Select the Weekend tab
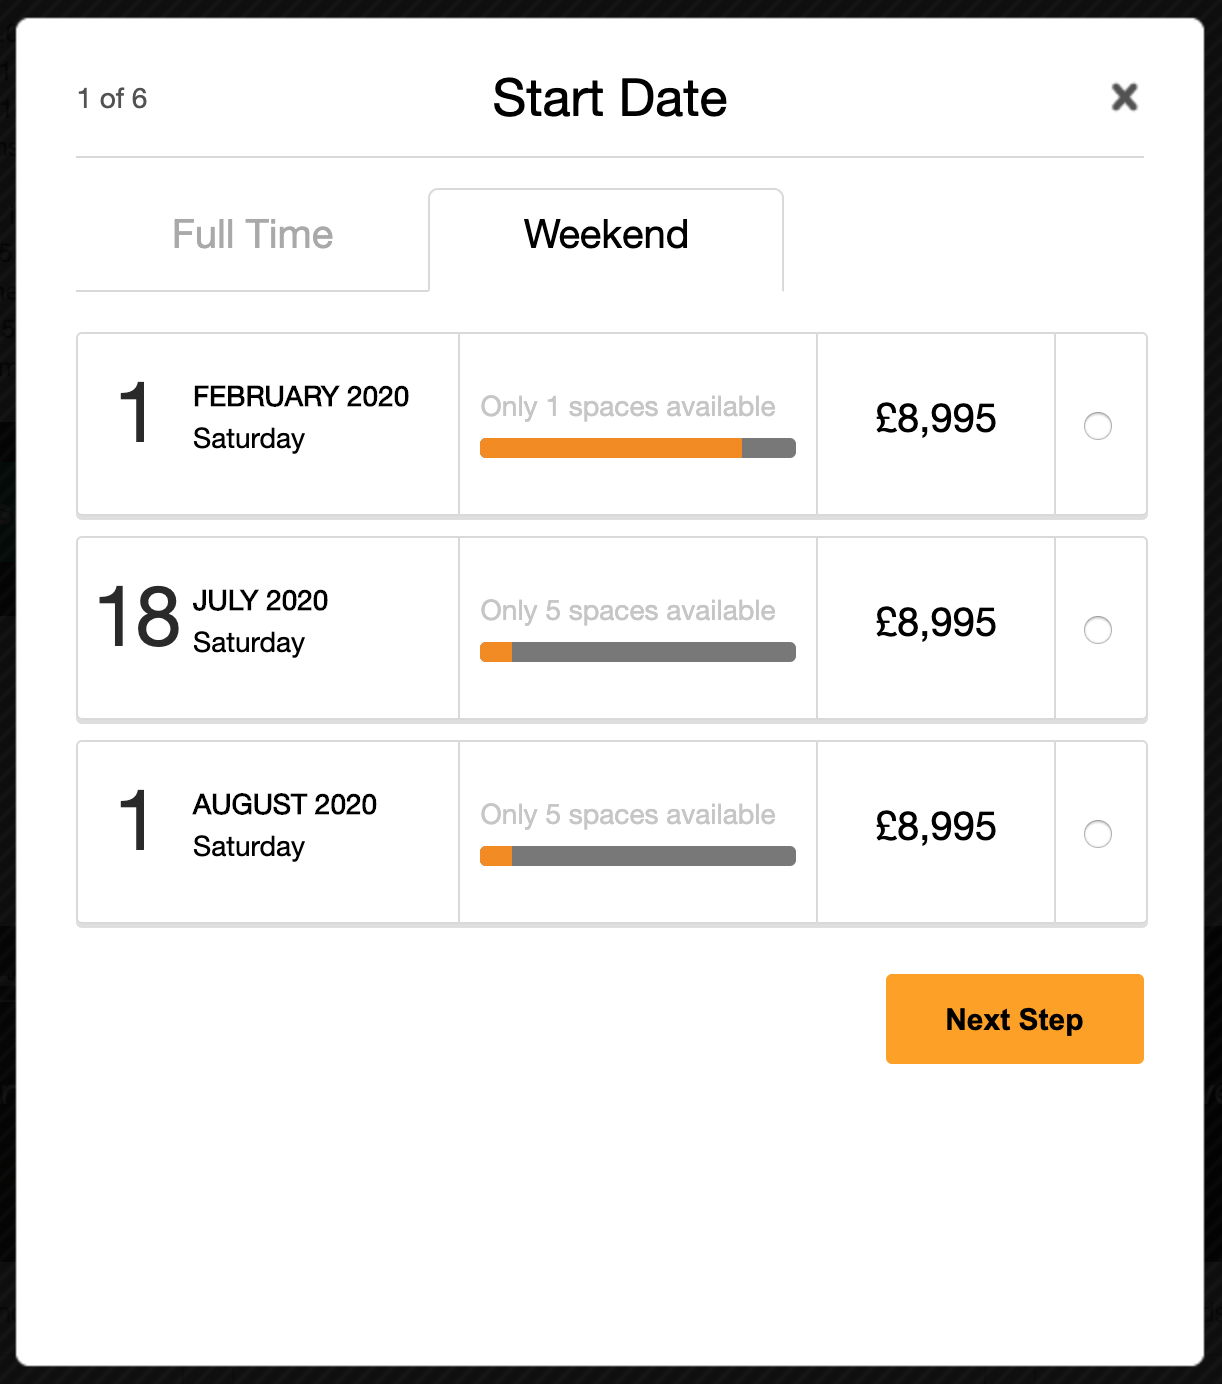Image resolution: width=1222 pixels, height=1384 pixels. (x=606, y=235)
